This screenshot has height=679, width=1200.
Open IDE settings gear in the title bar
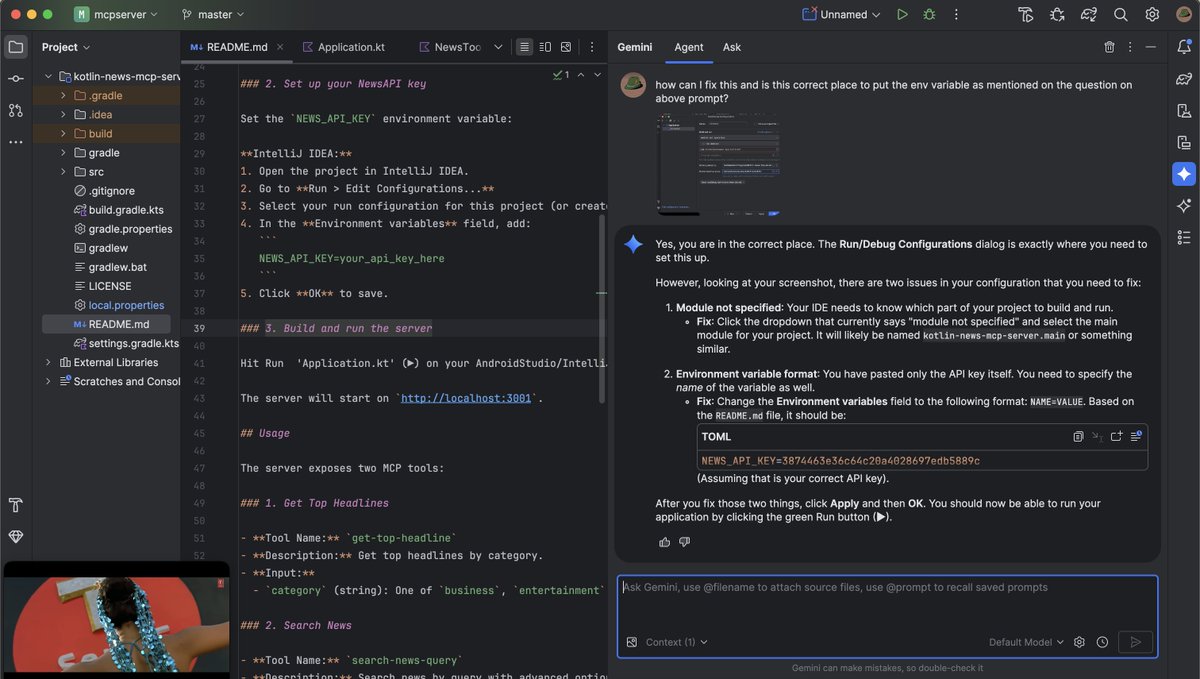pos(1152,15)
